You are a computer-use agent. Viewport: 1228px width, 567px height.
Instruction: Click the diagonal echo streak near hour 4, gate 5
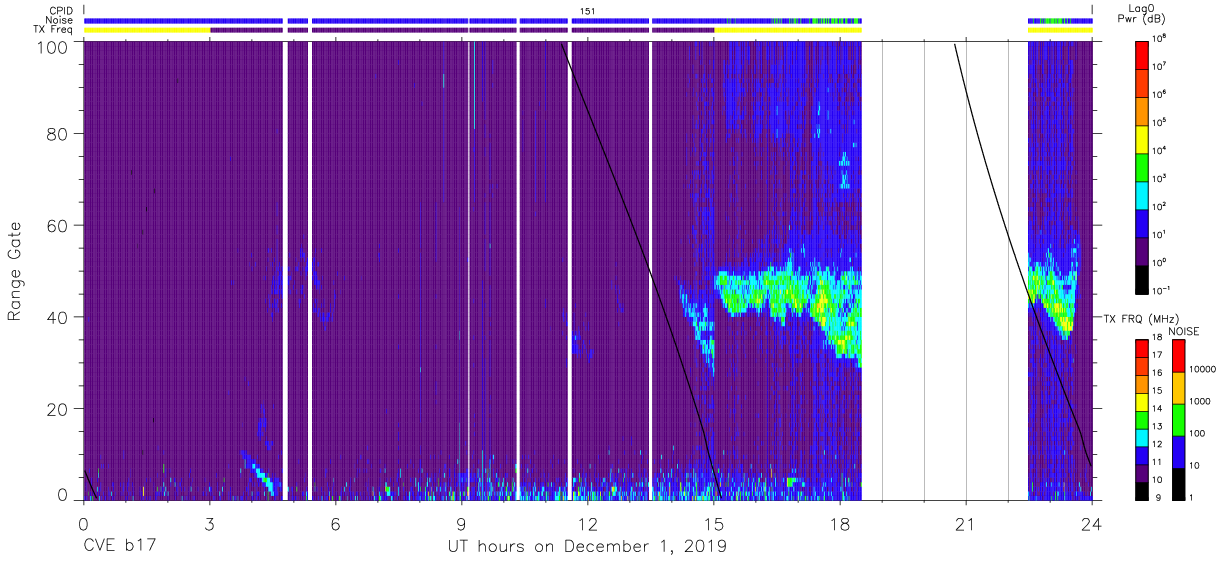[x=258, y=472]
